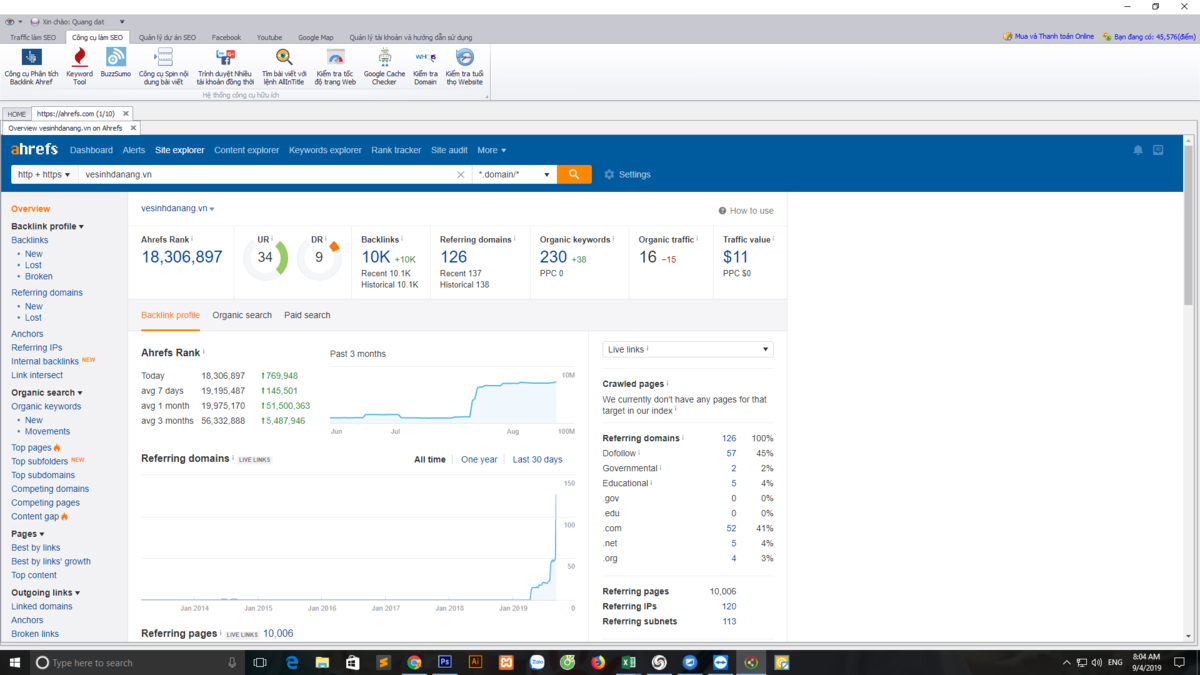
Task: Expand the Xin chào: Quang dat dropdown arrow
Action: tap(122, 21)
